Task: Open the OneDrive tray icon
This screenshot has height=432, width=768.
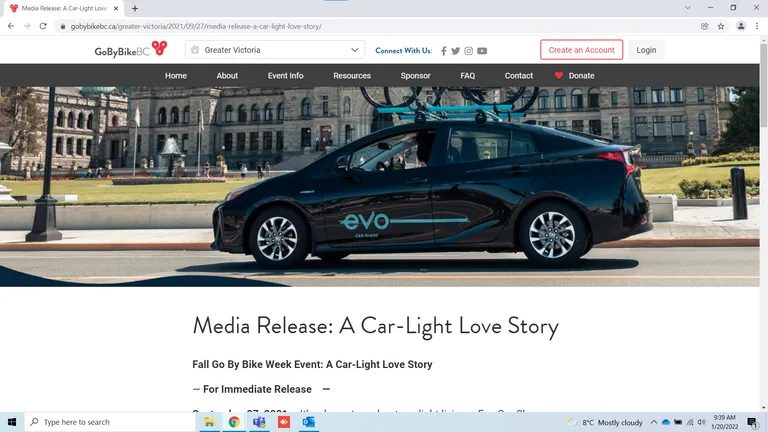Action: pyautogui.click(x=666, y=422)
